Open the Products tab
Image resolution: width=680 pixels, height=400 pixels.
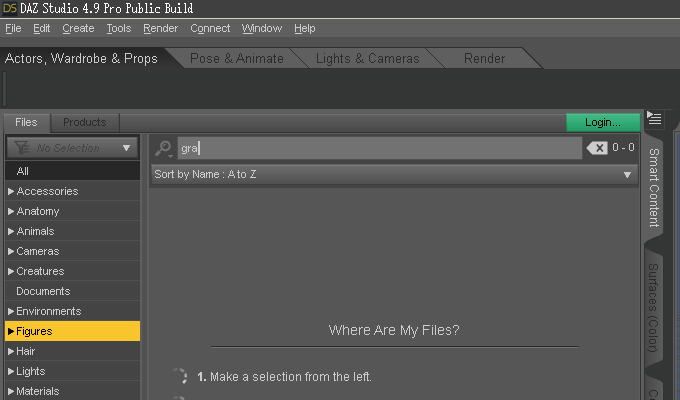84,122
